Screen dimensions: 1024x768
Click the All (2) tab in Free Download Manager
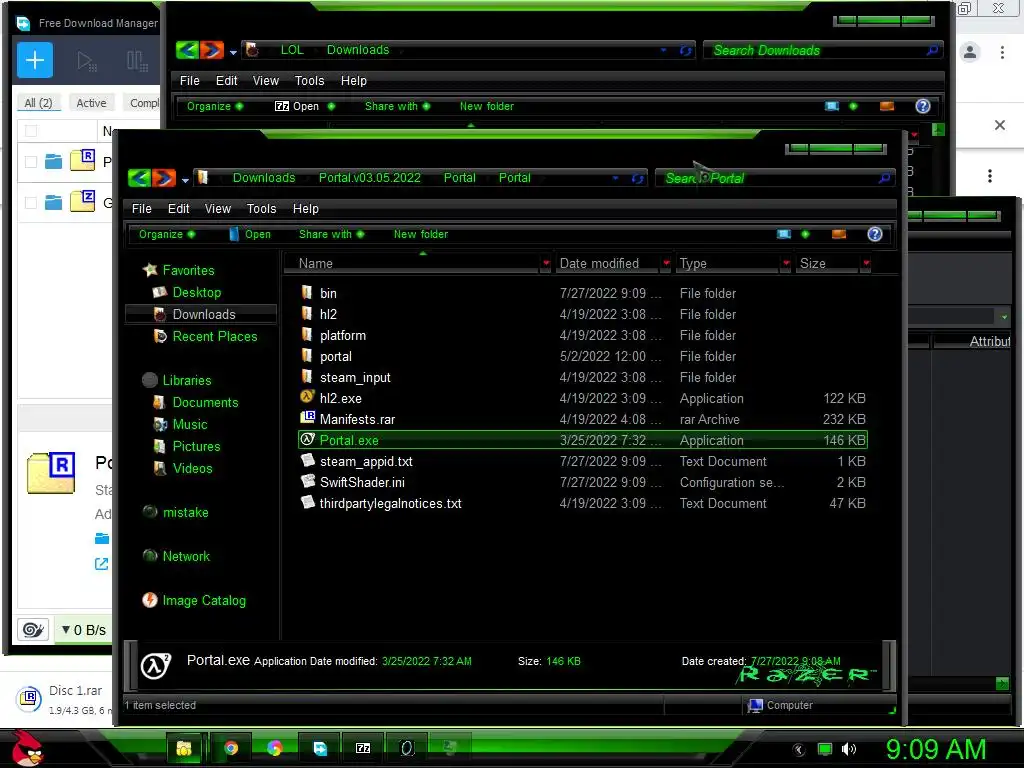(38, 103)
